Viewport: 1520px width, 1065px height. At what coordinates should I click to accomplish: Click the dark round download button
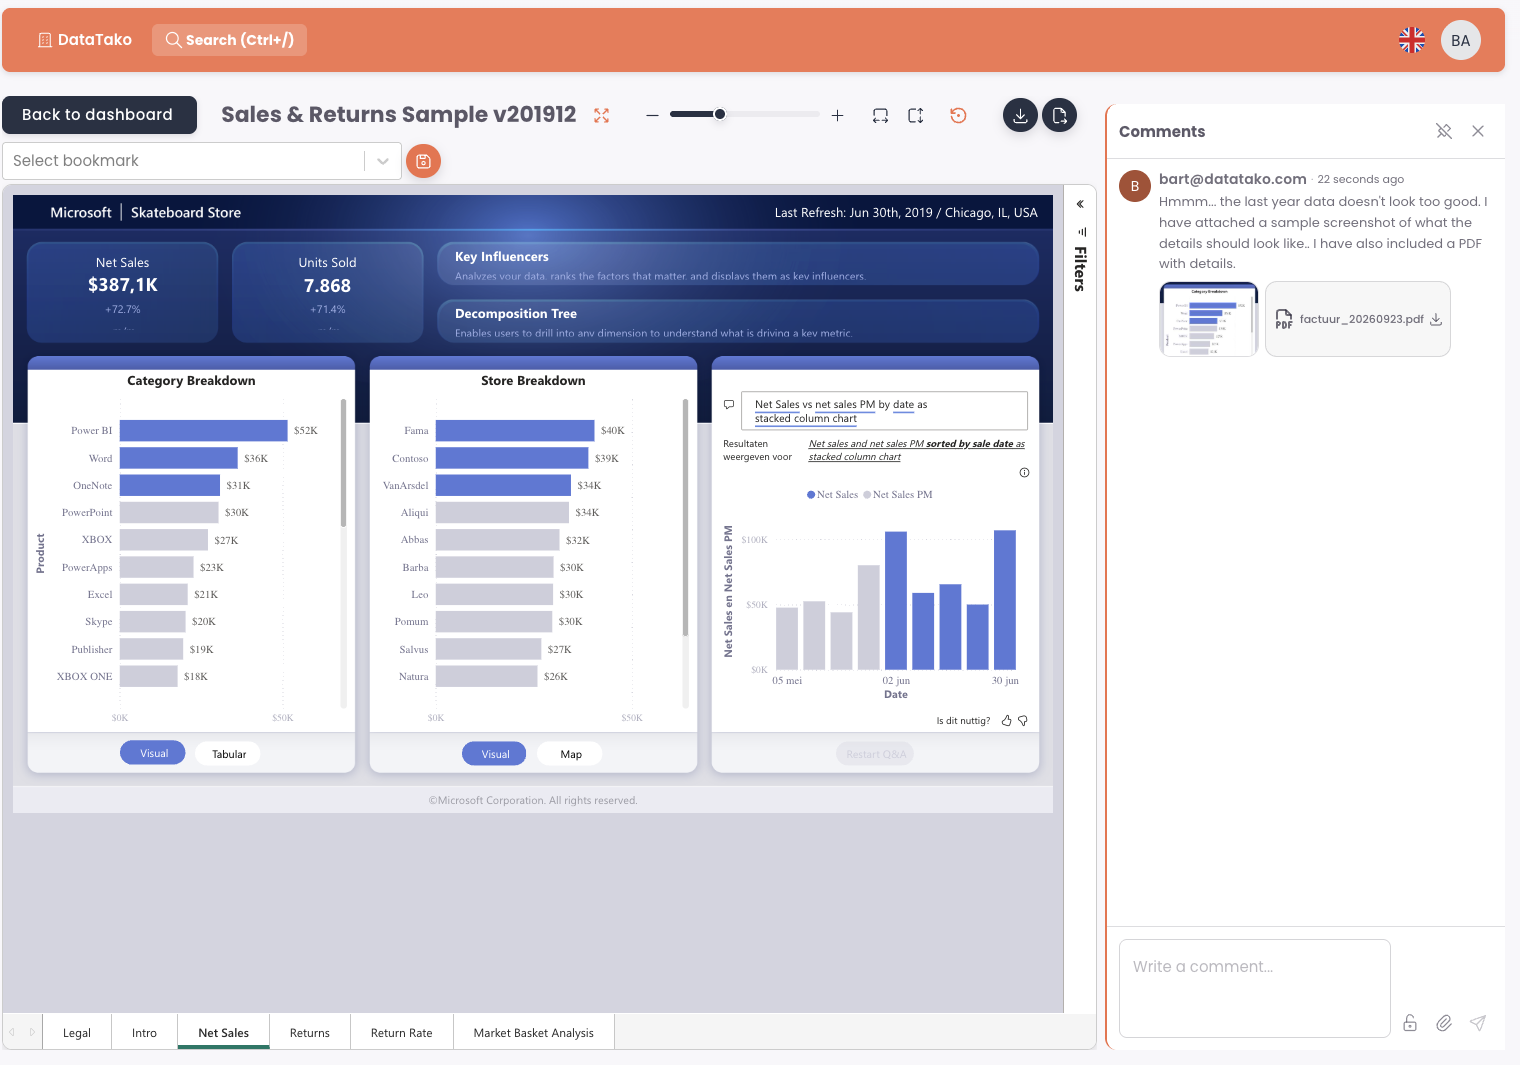tap(1020, 115)
